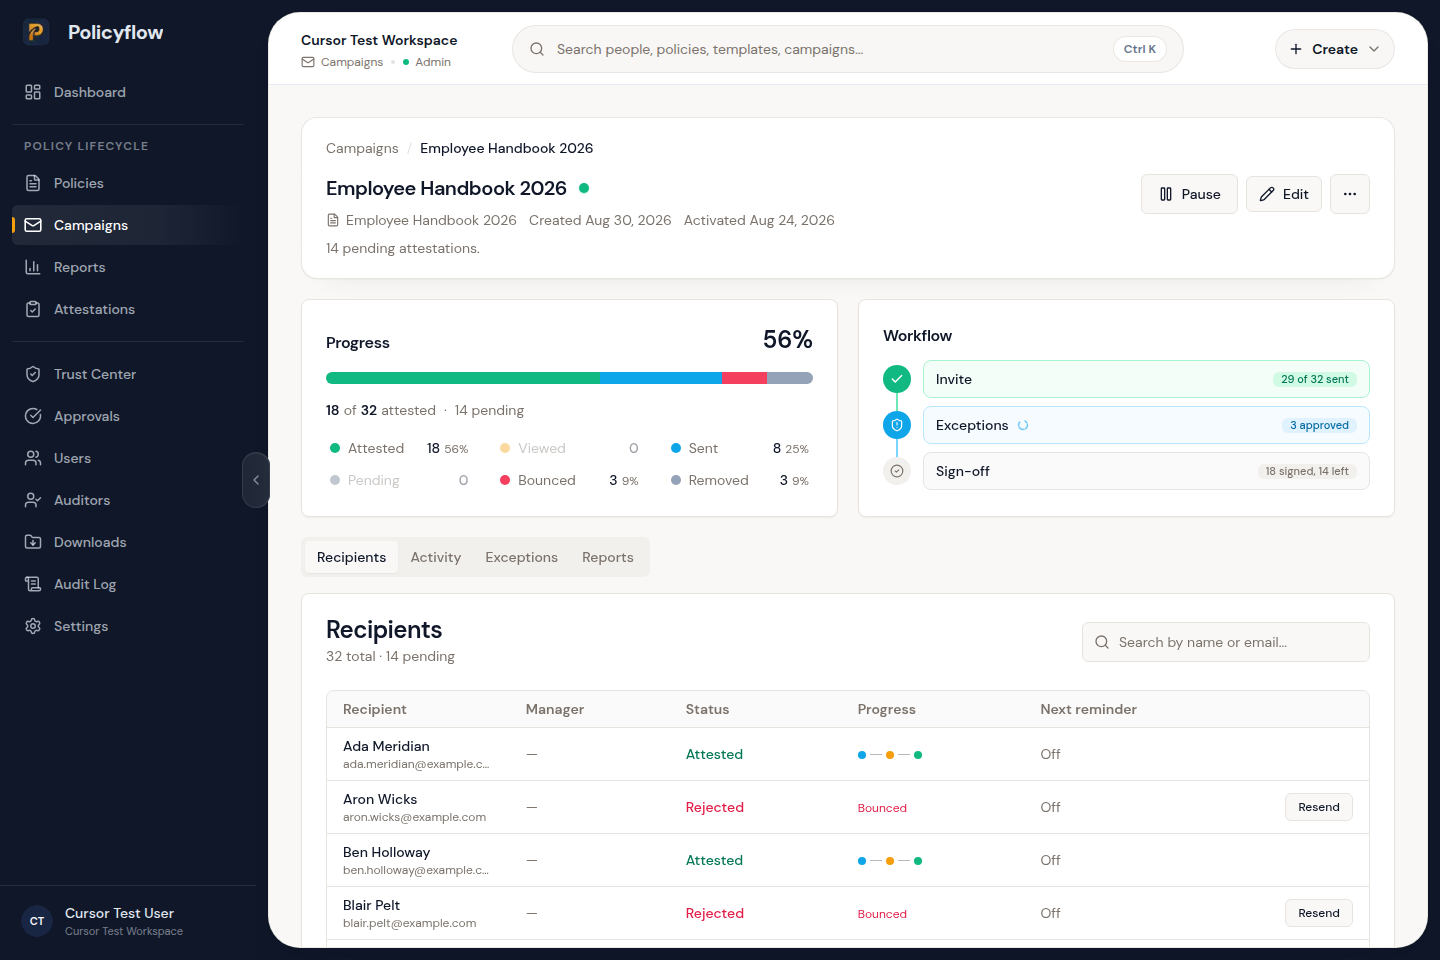Select the Auditors icon in navigation

[x=33, y=500]
